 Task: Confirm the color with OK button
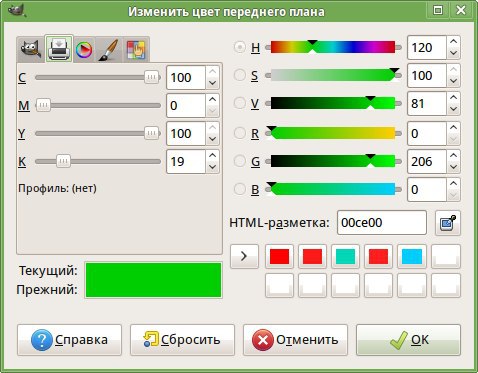408,340
